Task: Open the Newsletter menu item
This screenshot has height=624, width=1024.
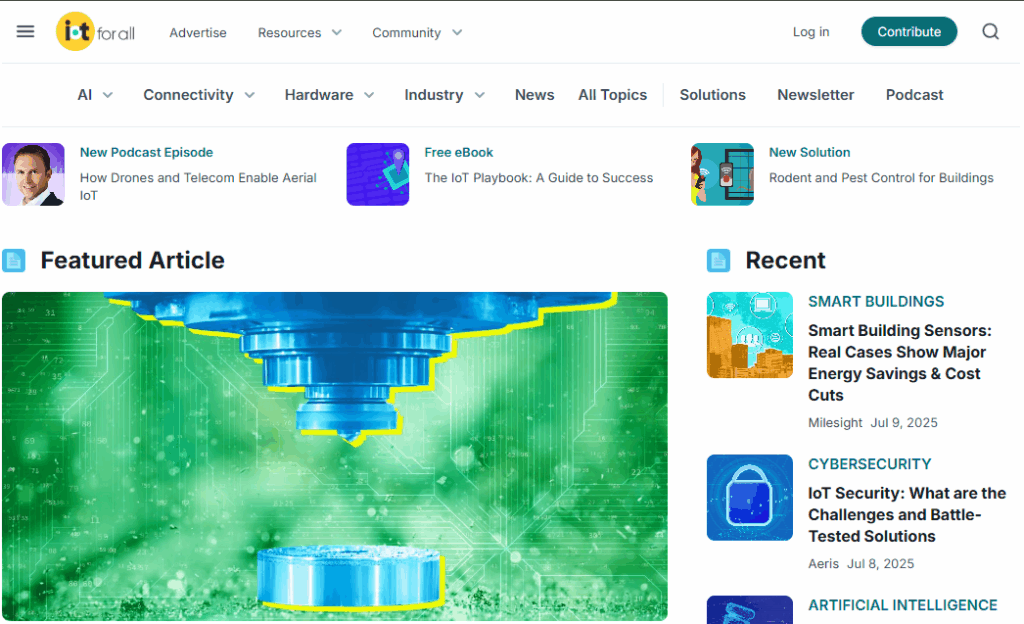Action: point(816,95)
